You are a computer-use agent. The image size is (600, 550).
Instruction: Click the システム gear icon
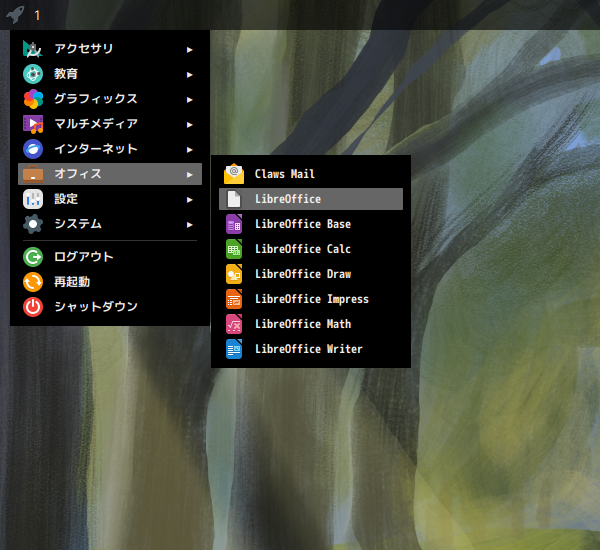[33, 224]
